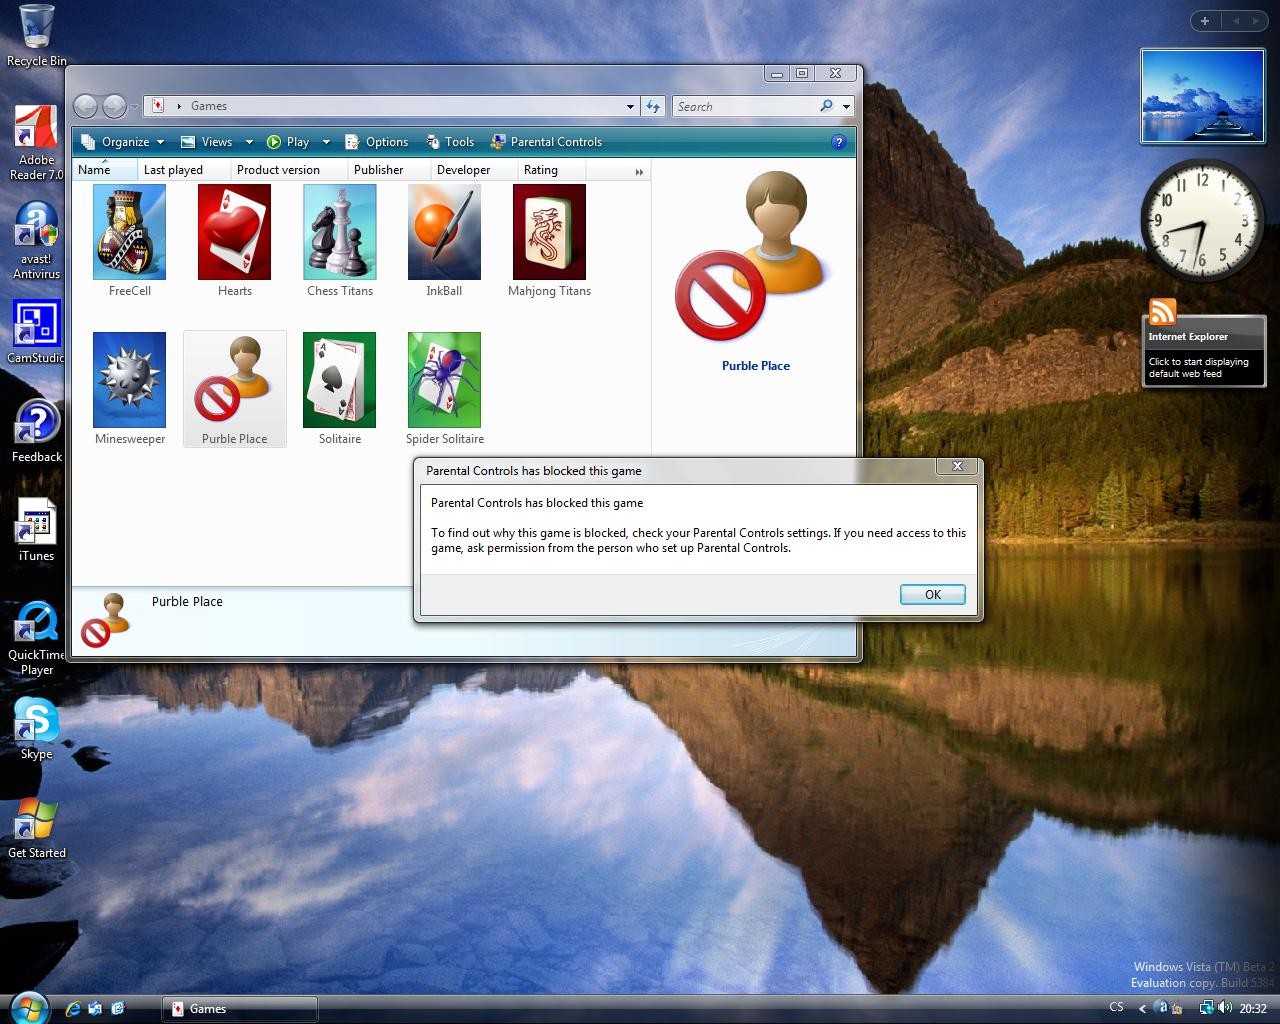The height and width of the screenshot is (1024, 1280).
Task: Open Parental Controls in the toolbar
Action: [546, 142]
